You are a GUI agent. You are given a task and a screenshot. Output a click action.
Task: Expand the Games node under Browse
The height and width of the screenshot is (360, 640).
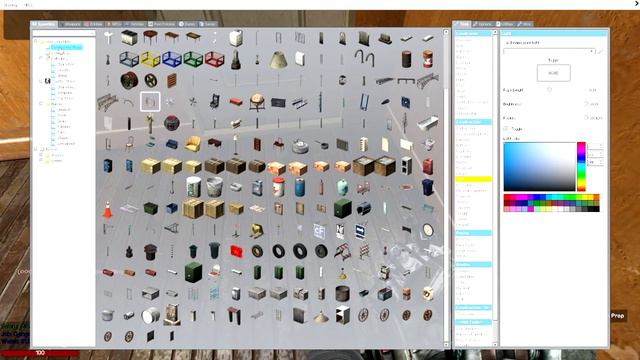tap(41, 160)
